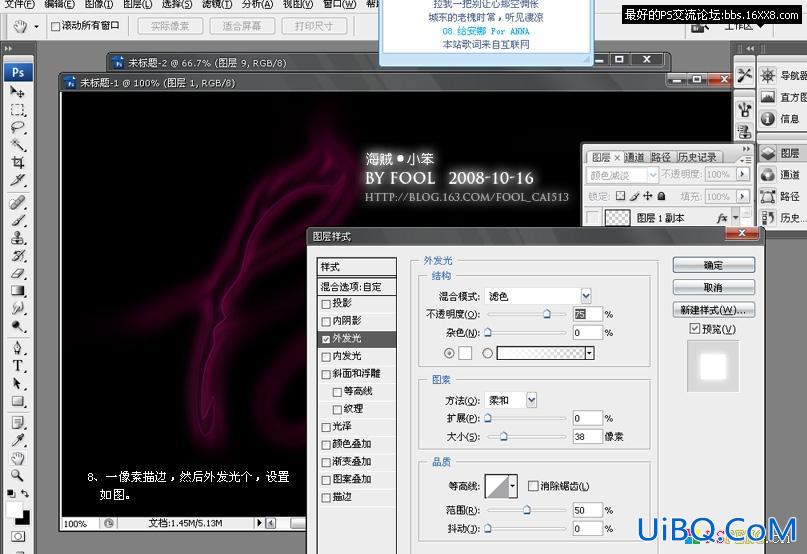Select the Notes tool

(x=17, y=423)
